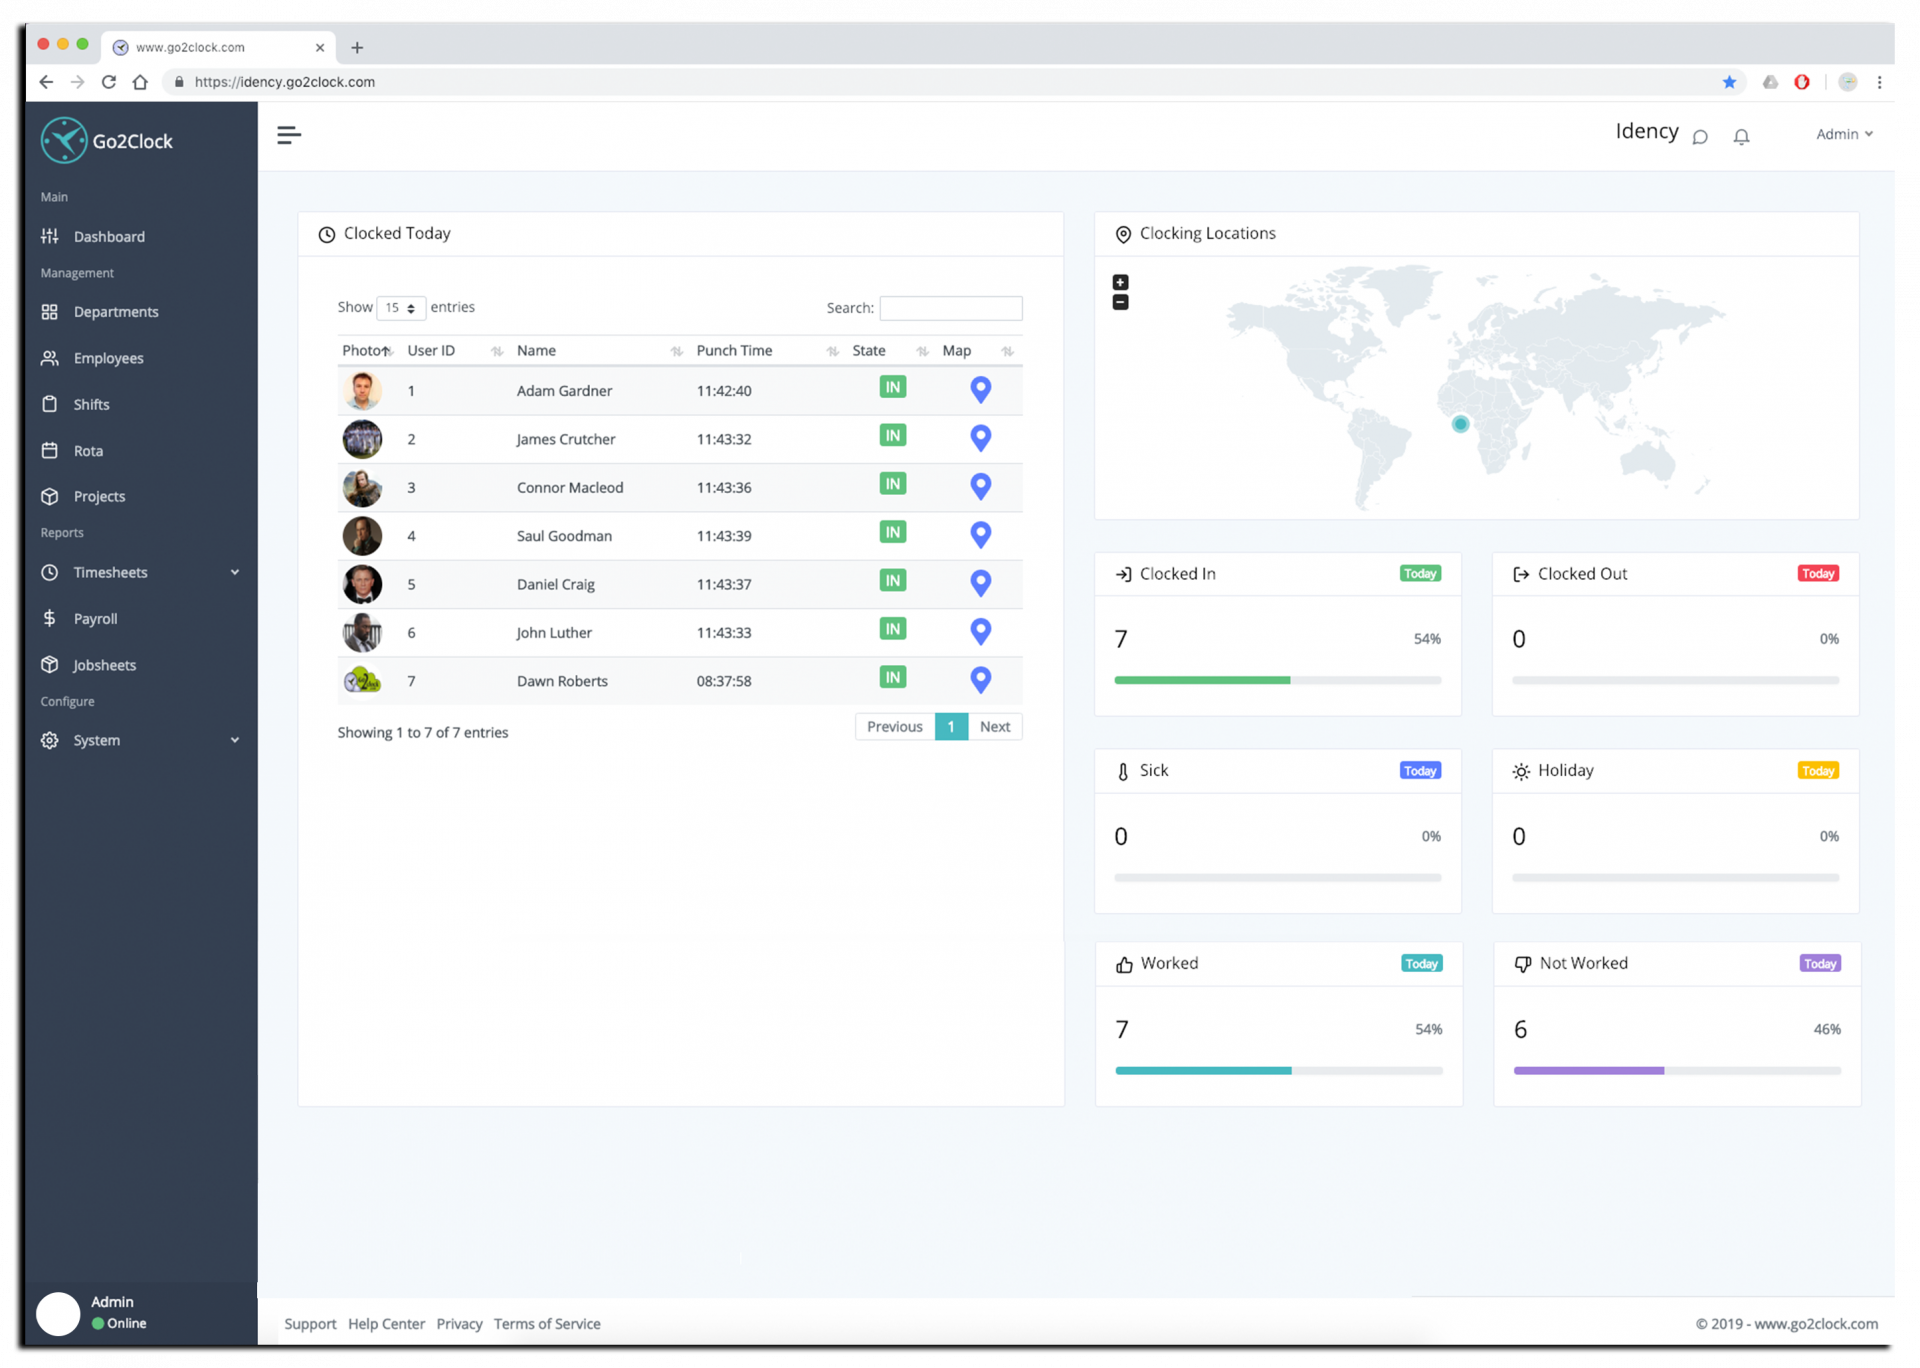Viewport: 1920px width, 1368px height.
Task: Sort table by Punch Time column
Action: click(766, 350)
